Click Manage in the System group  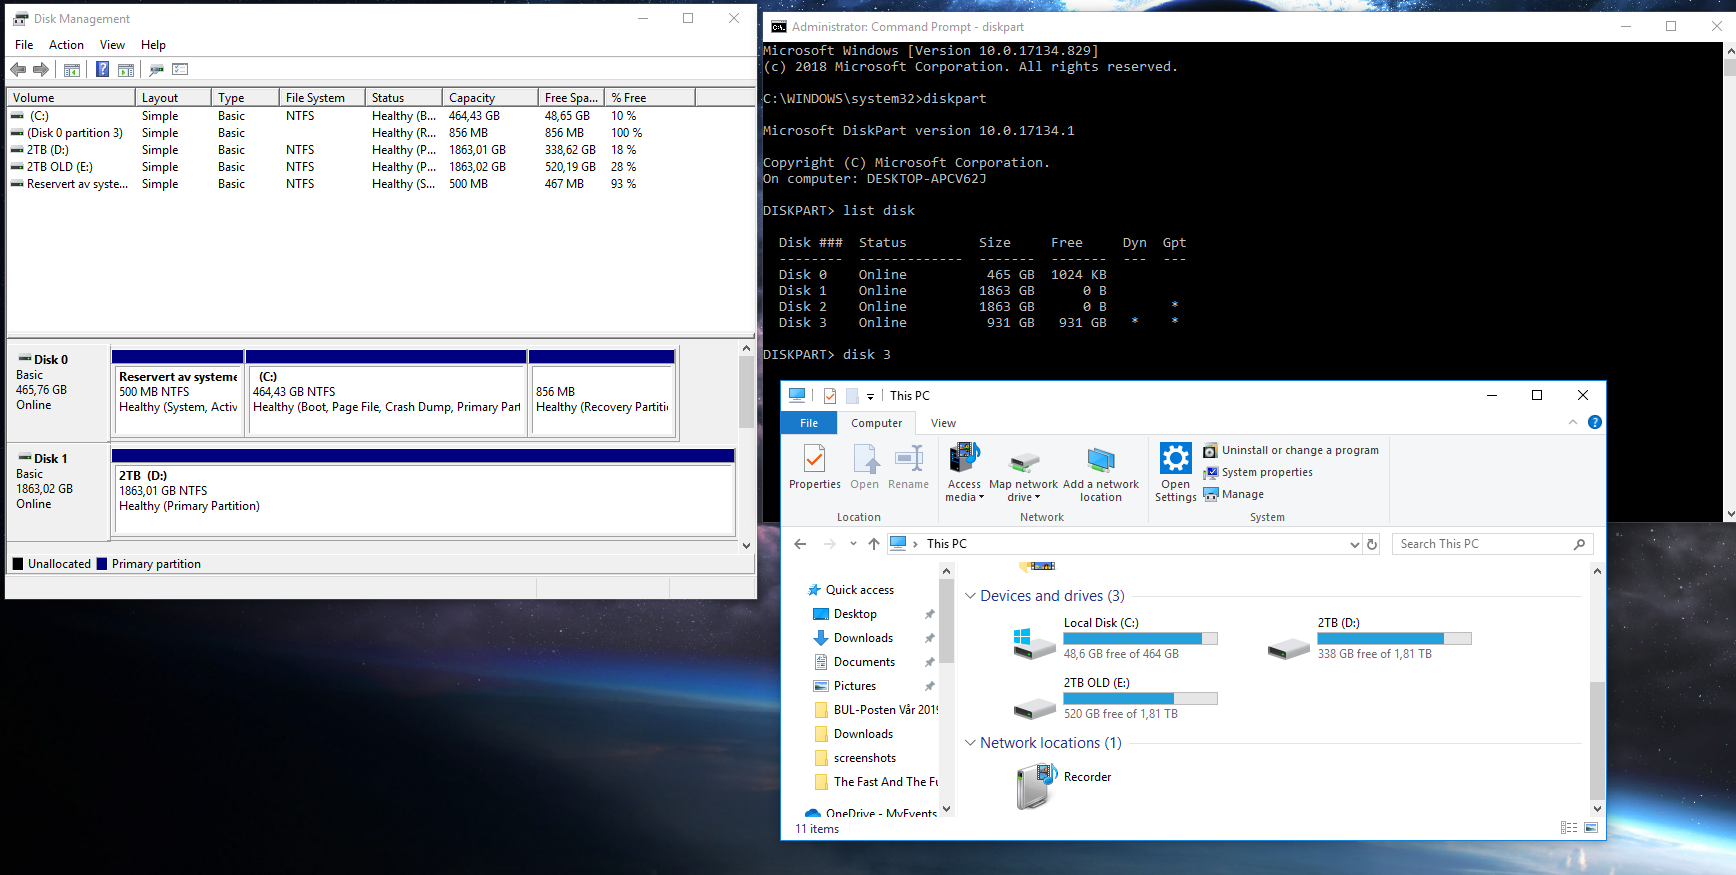(1233, 494)
